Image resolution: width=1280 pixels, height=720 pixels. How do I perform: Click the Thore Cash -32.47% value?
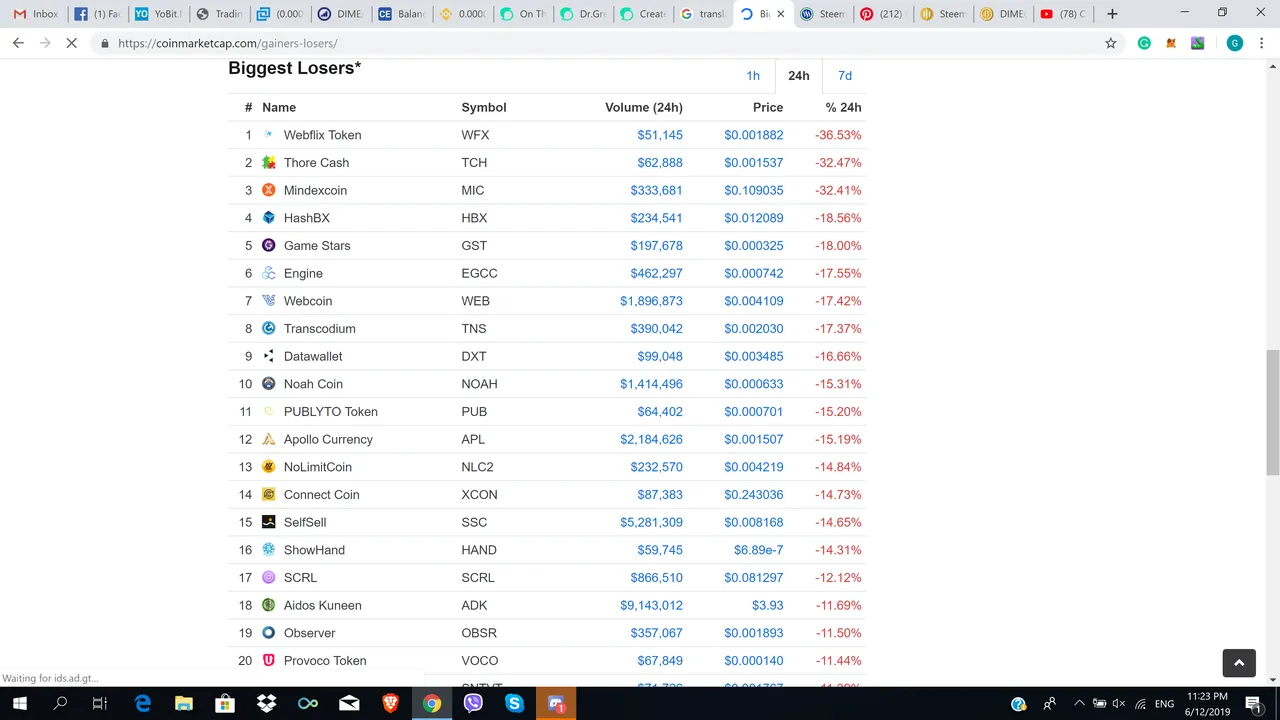click(x=838, y=162)
